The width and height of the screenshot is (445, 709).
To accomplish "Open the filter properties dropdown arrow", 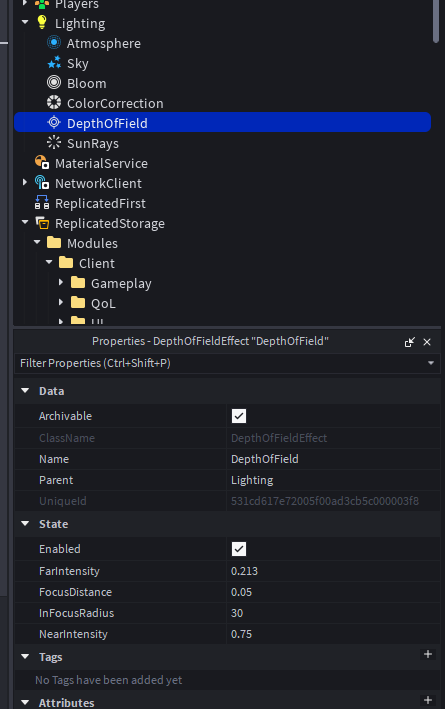I will click(x=431, y=363).
